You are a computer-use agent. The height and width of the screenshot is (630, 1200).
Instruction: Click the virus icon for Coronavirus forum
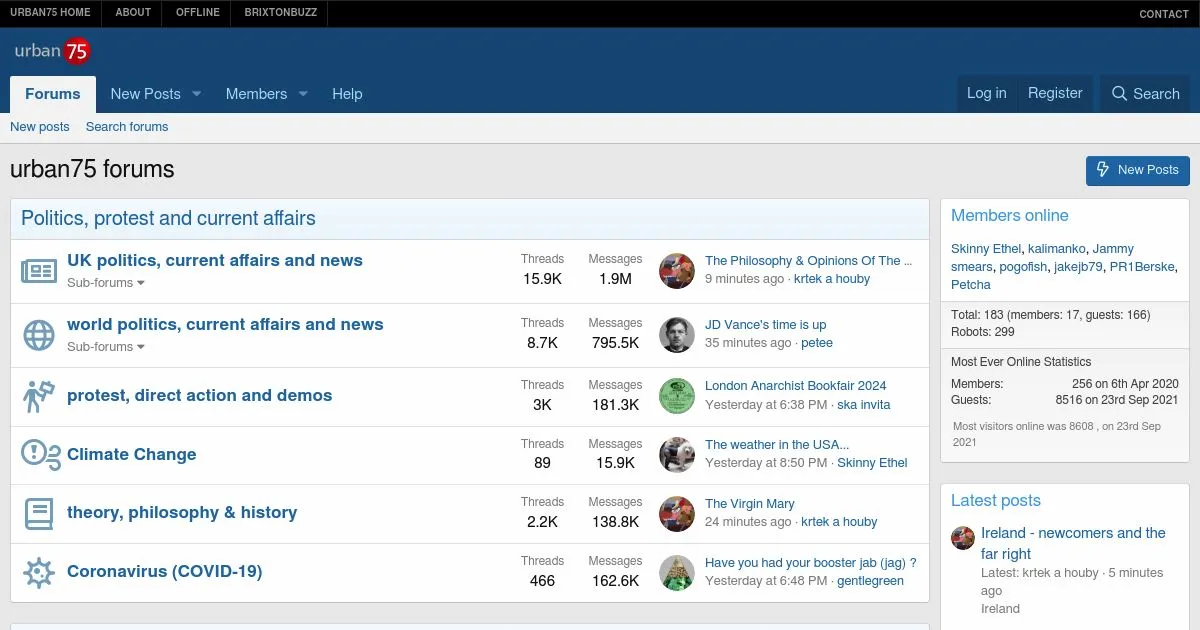click(x=39, y=573)
